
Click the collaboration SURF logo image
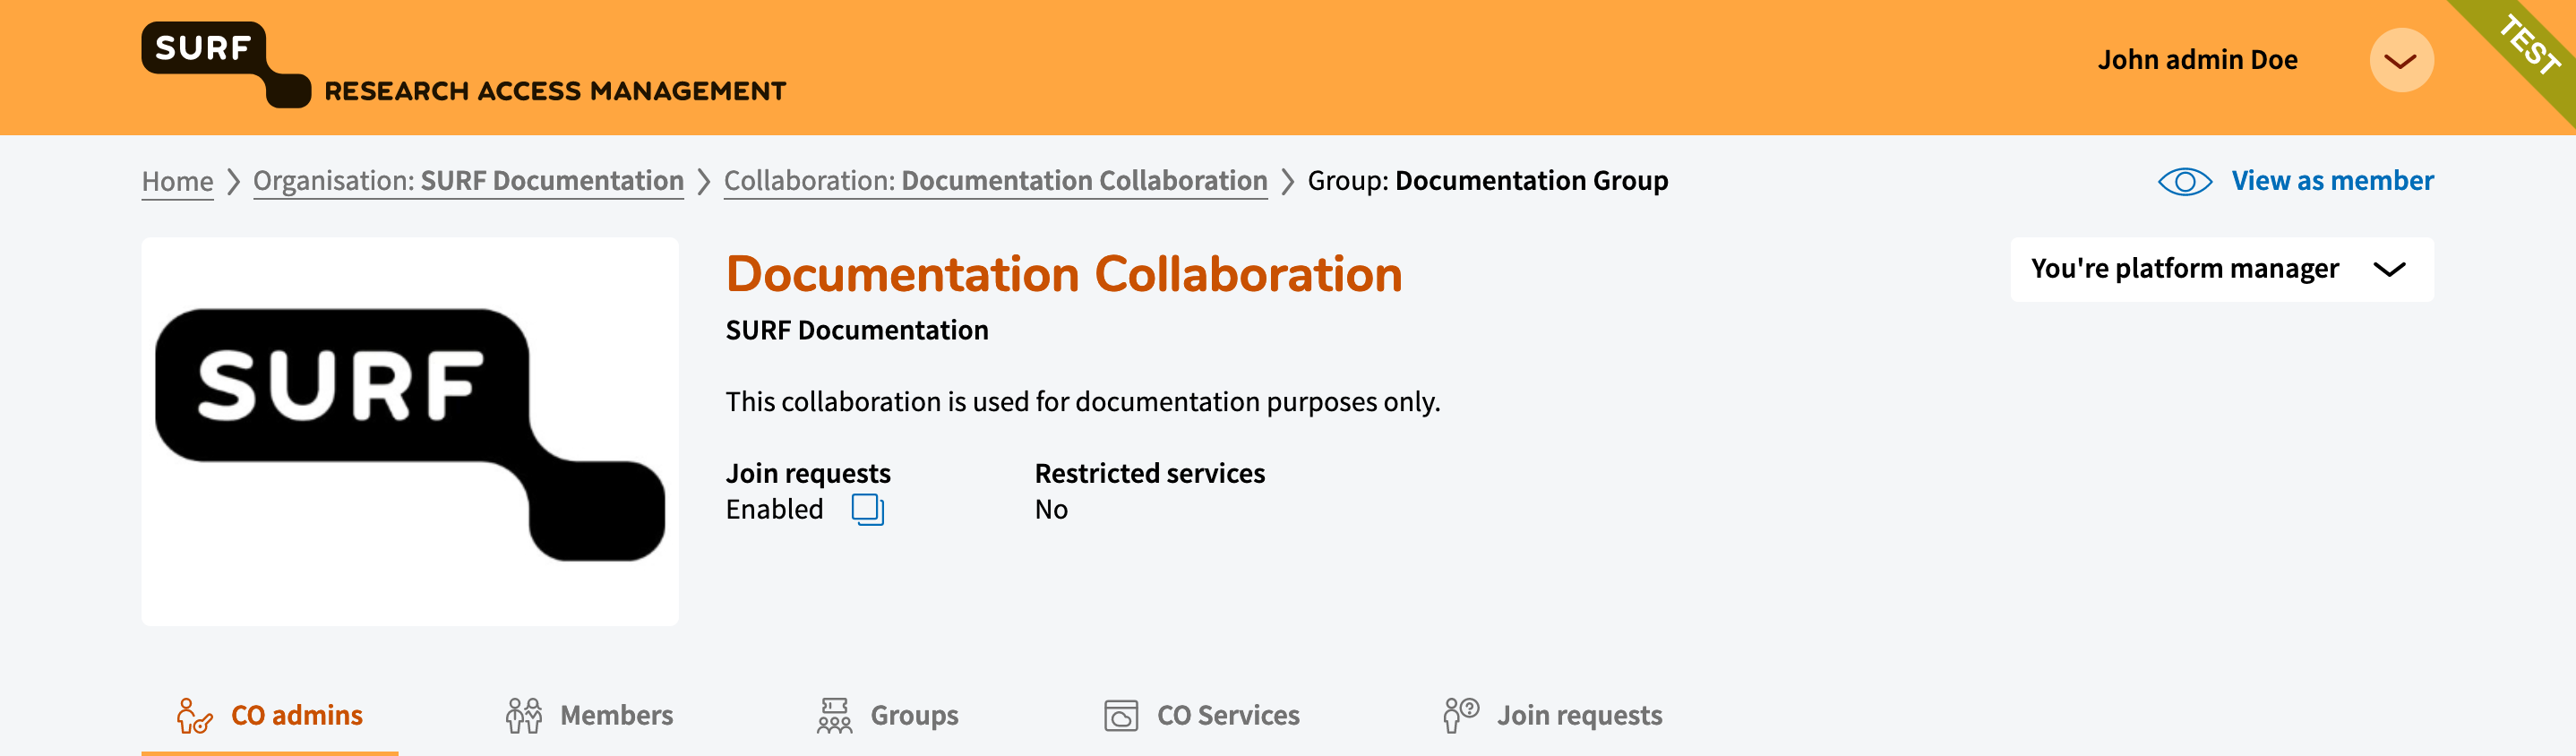[x=410, y=432]
